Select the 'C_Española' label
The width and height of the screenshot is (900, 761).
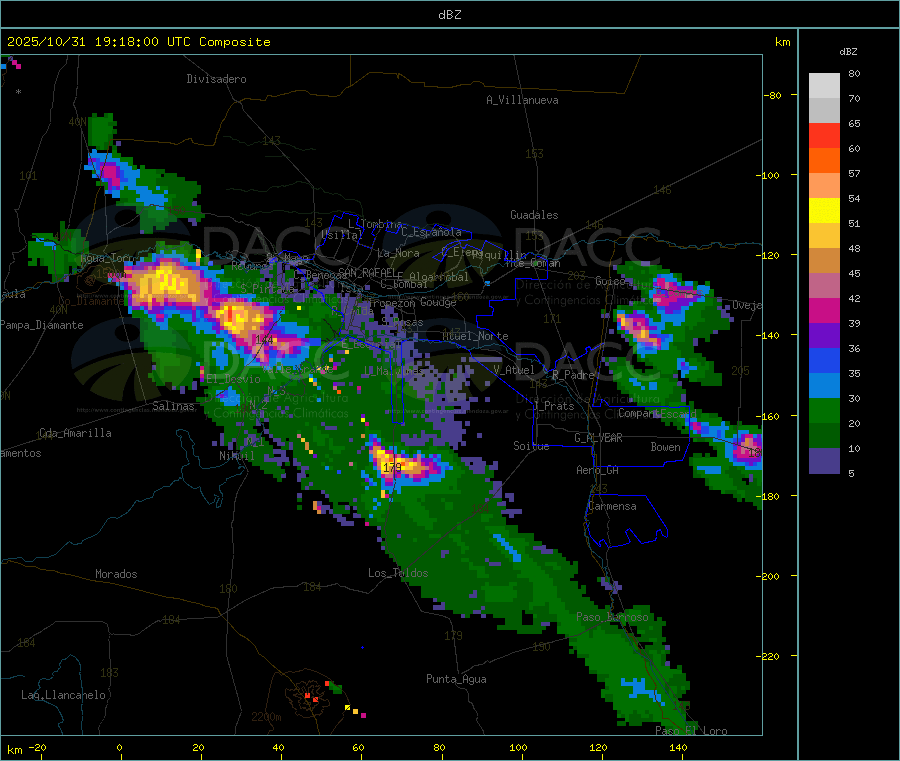[x=432, y=232]
